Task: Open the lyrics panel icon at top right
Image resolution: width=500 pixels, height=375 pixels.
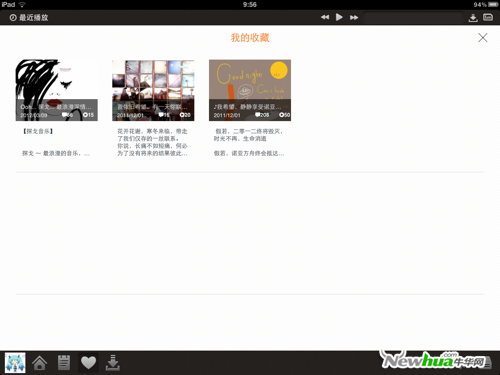Action: [488, 17]
